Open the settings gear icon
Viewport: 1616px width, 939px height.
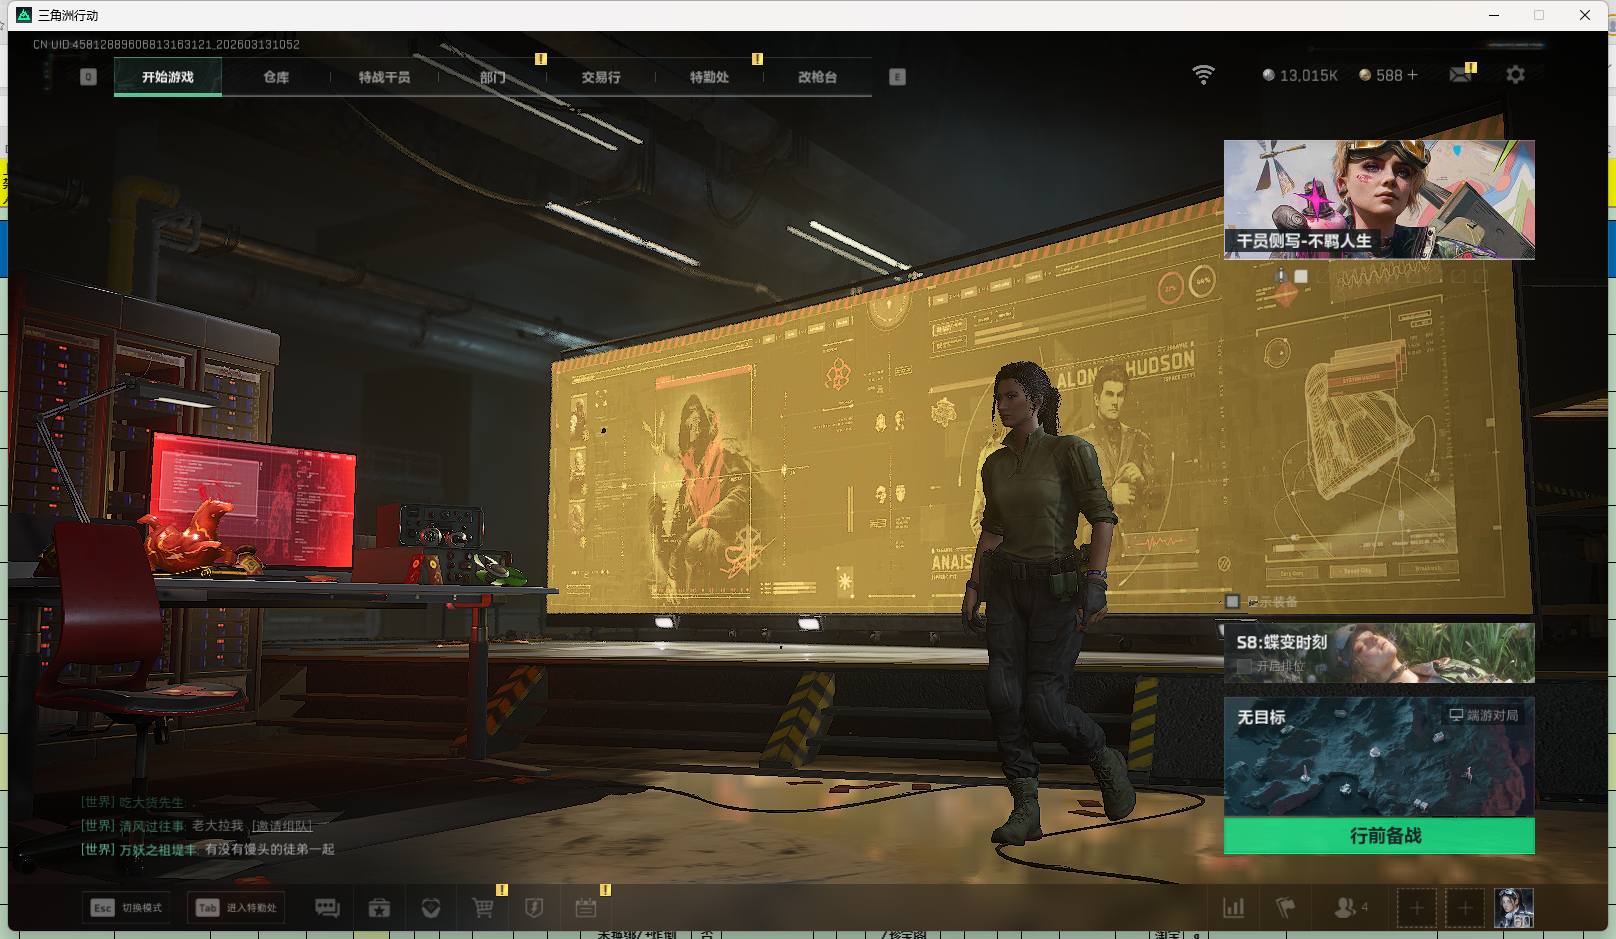coord(1515,75)
